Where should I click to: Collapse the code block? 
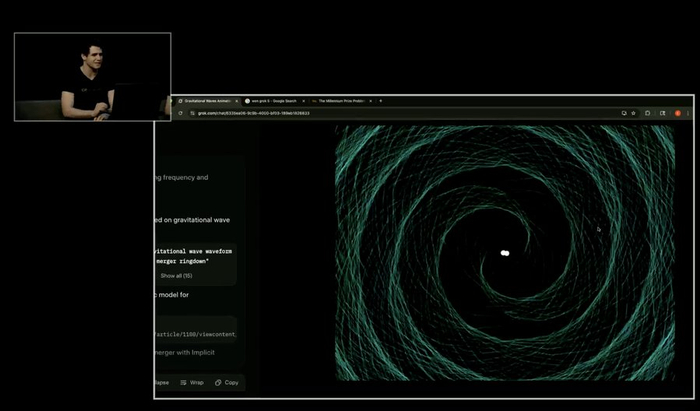(162, 382)
